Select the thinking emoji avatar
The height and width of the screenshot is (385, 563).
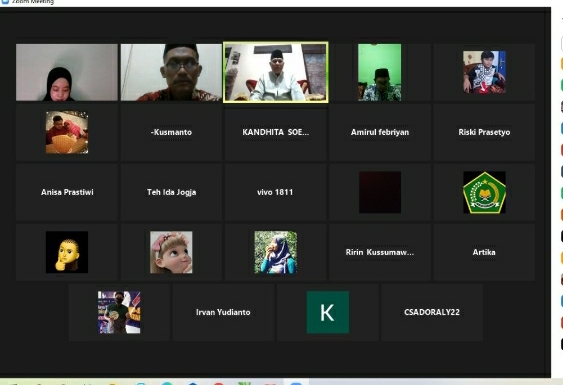(x=67, y=252)
